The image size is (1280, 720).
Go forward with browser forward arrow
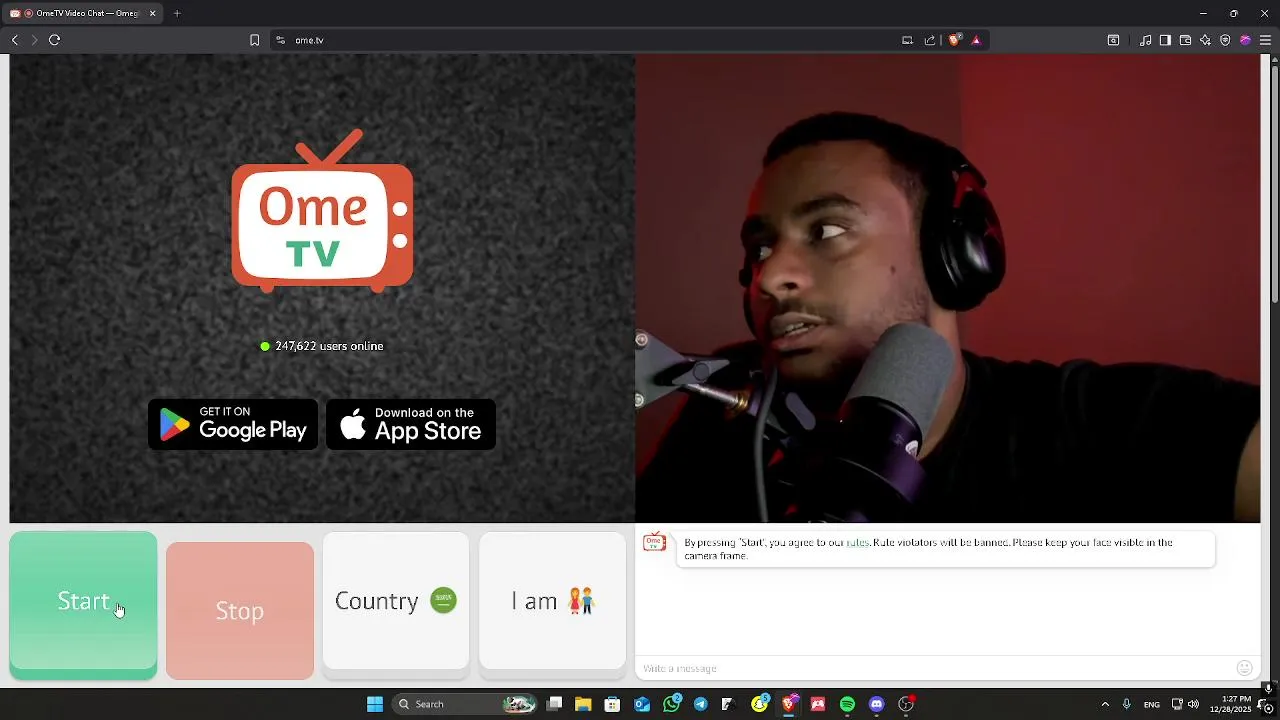point(34,40)
